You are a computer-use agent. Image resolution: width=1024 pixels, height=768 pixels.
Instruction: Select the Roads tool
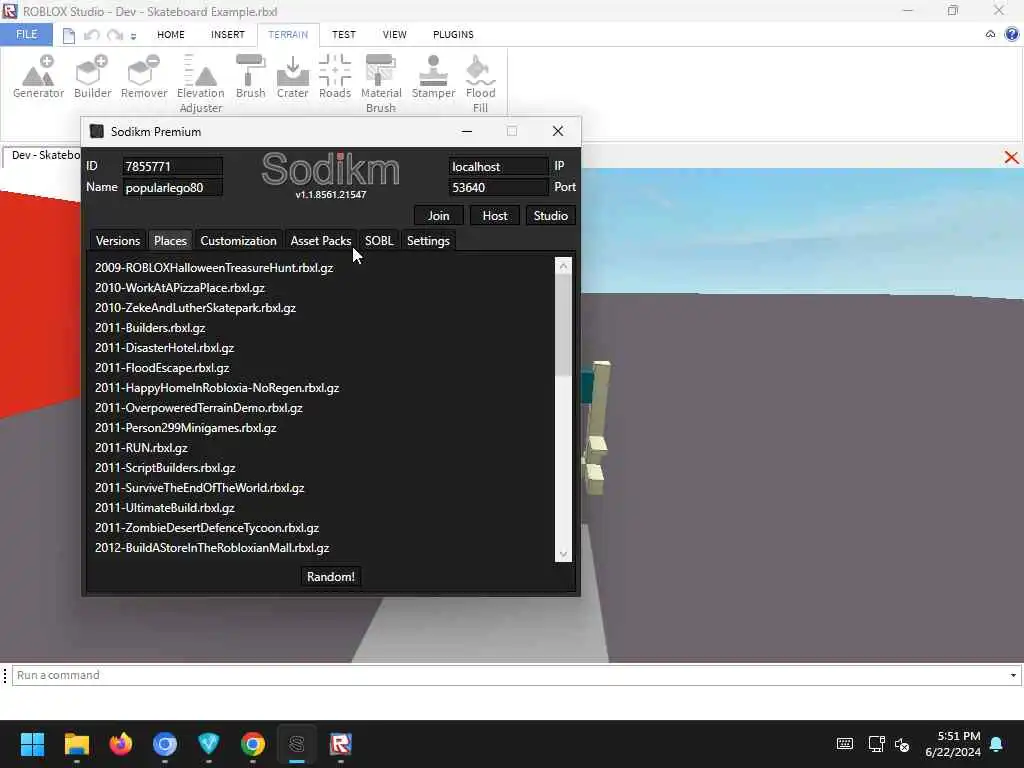(335, 76)
